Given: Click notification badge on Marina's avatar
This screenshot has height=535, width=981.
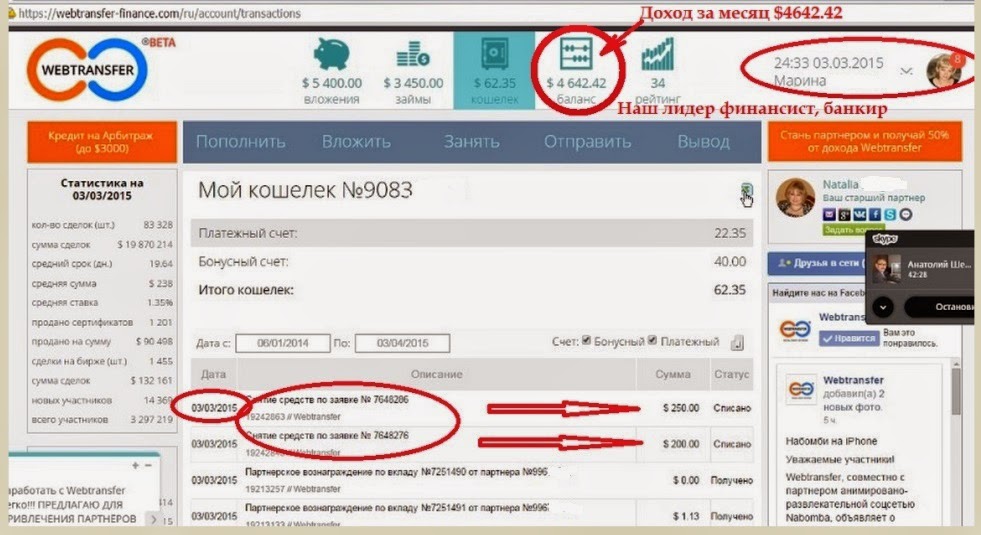Looking at the screenshot, I should coord(957,59).
